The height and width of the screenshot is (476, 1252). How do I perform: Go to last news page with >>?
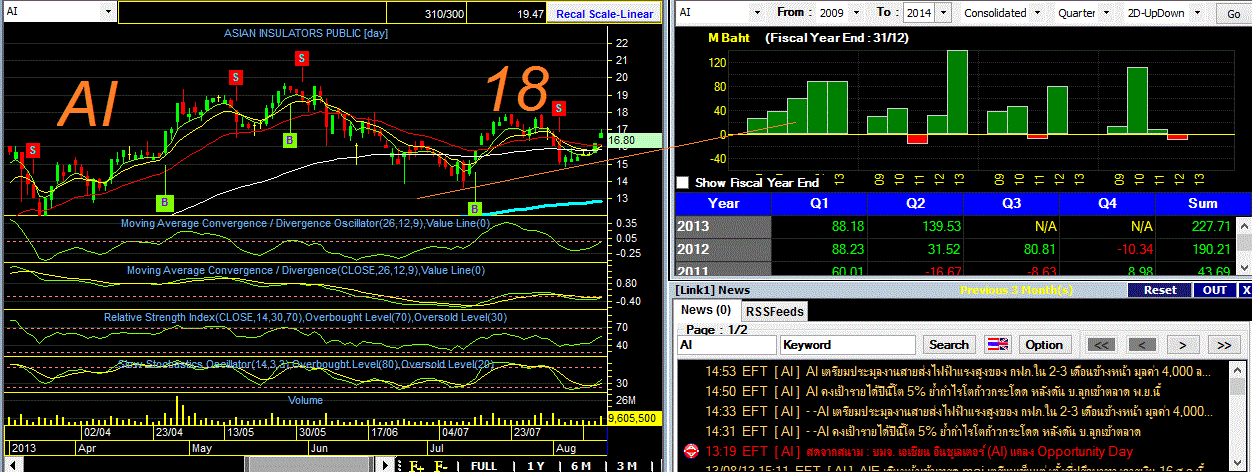coord(1224,344)
